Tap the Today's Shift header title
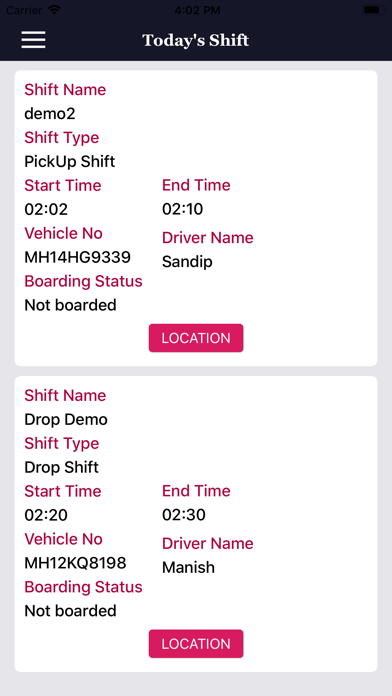This screenshot has width=392, height=696. pyautogui.click(x=196, y=40)
